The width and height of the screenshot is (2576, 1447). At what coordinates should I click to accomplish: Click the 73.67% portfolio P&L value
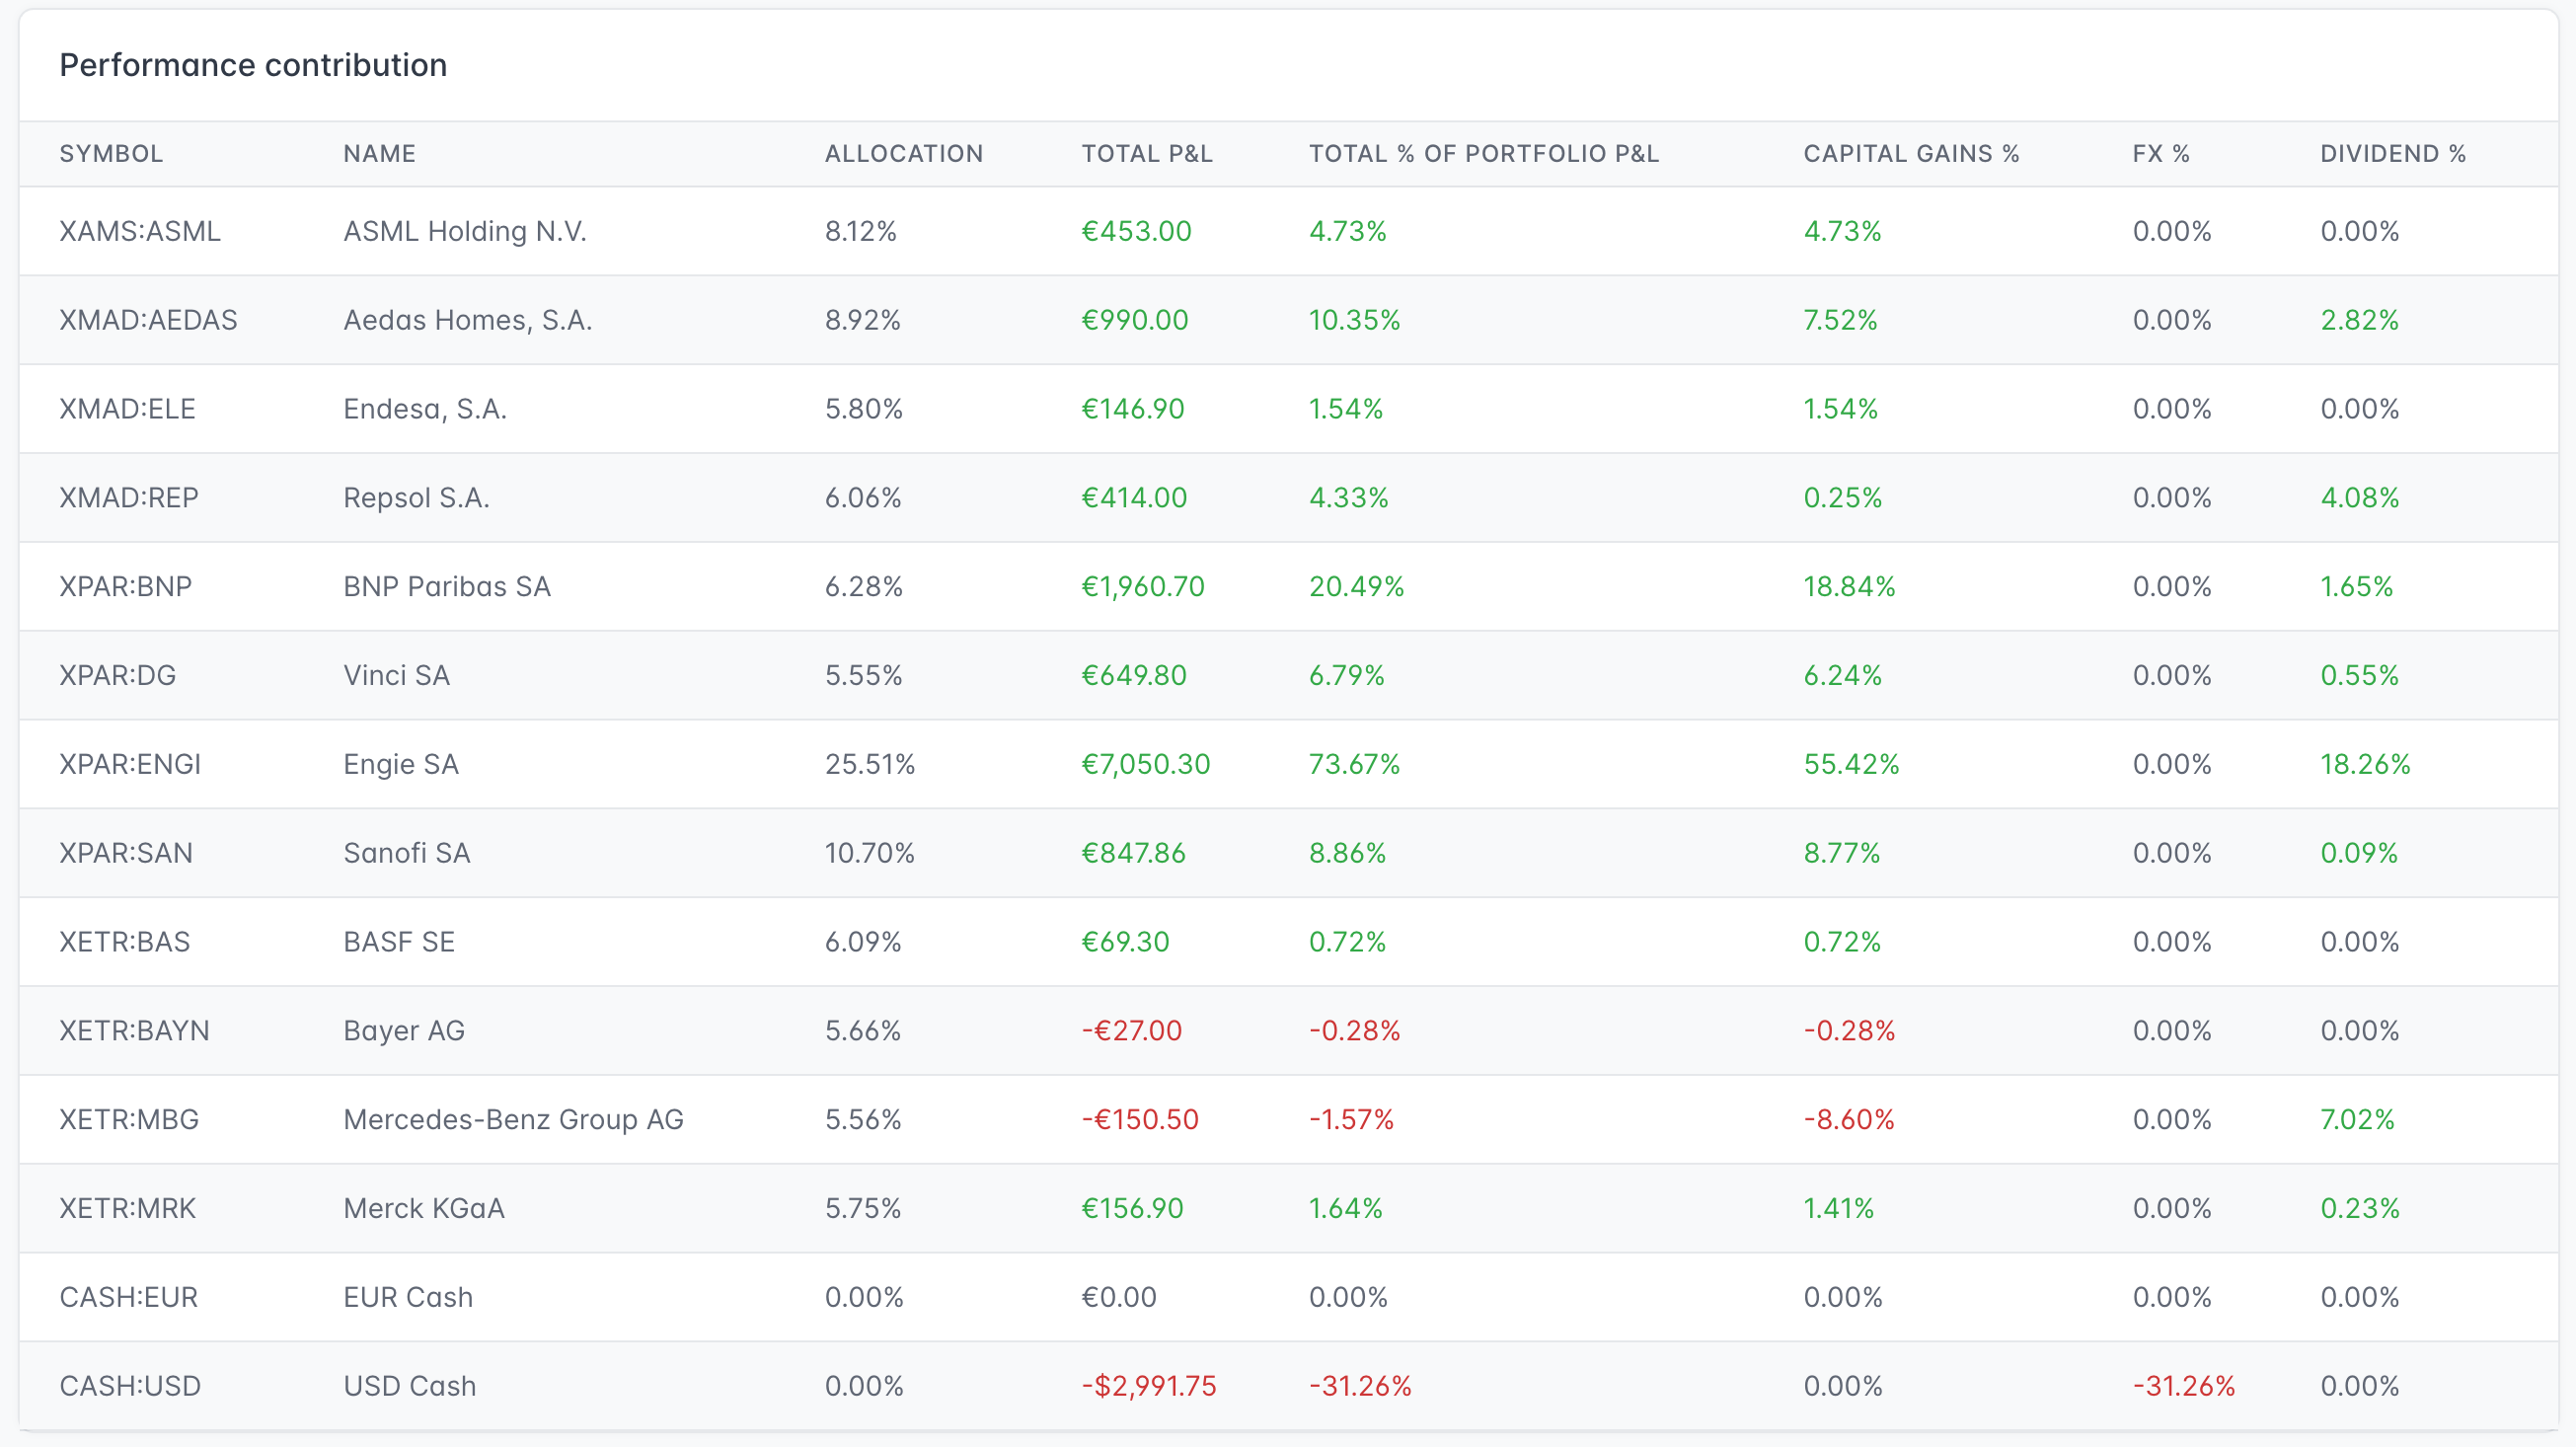tap(1355, 764)
